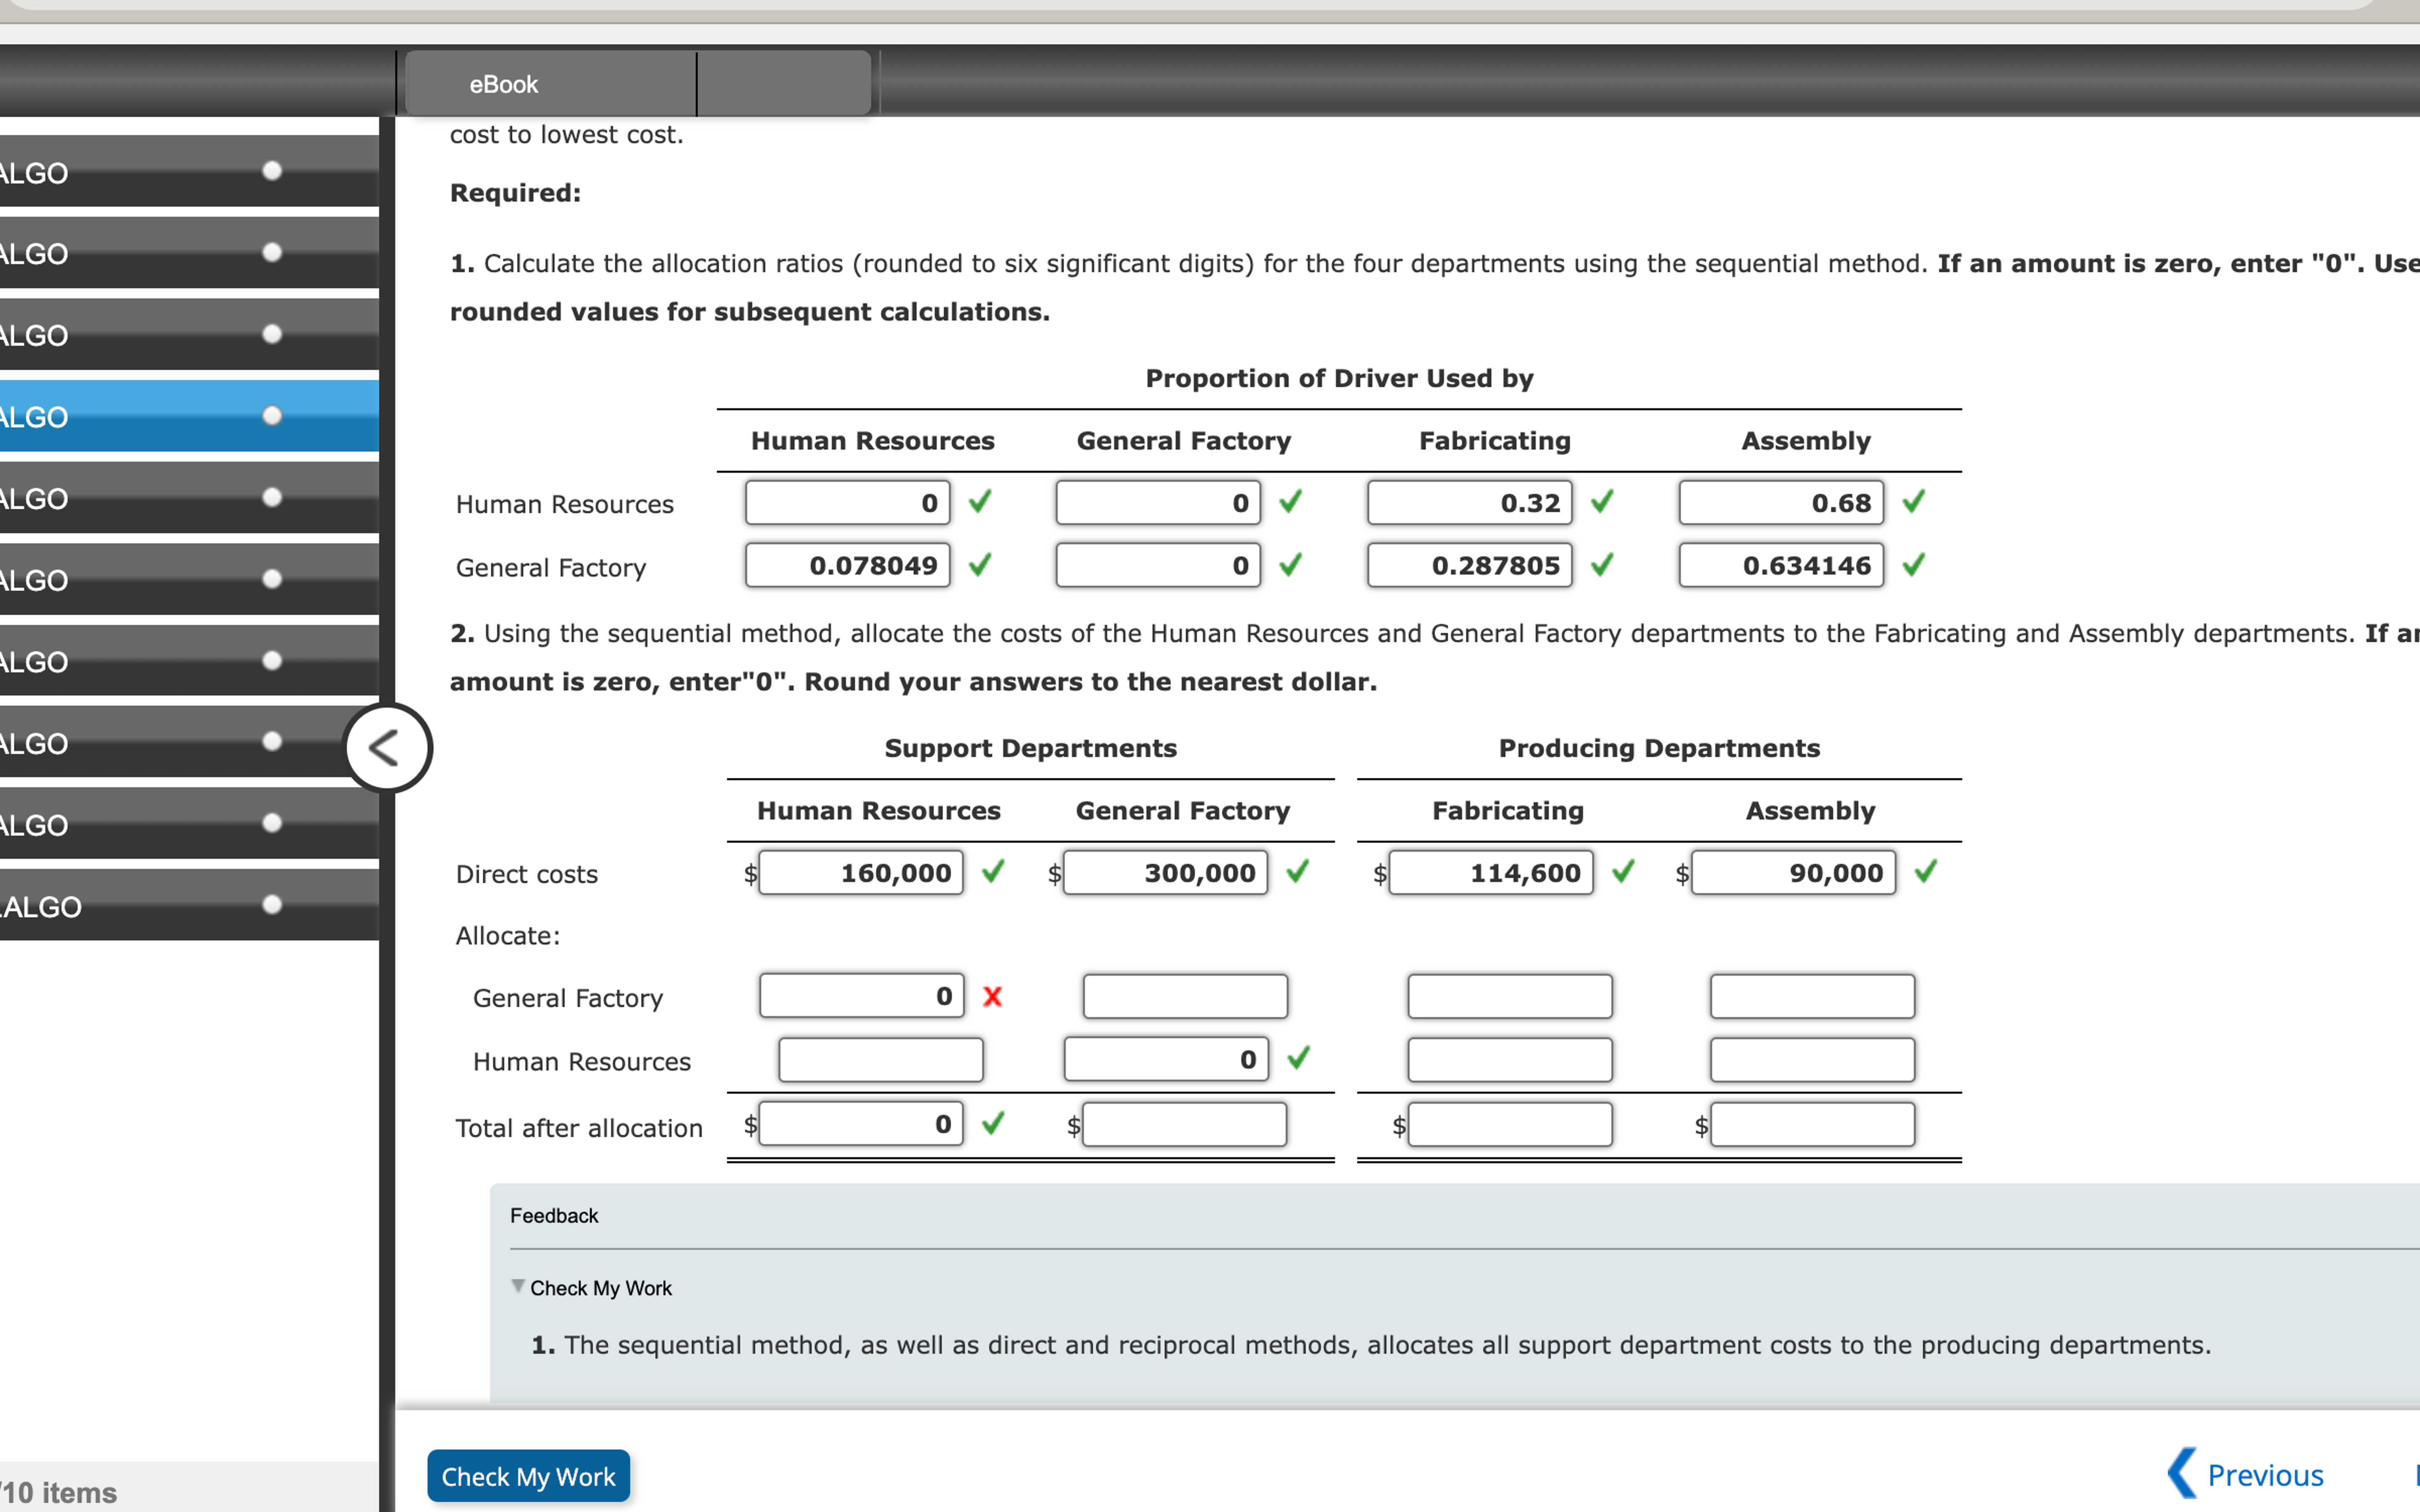Screen dimensions: 2420x1512
Task: Open the eBook panel
Action: 503,84
